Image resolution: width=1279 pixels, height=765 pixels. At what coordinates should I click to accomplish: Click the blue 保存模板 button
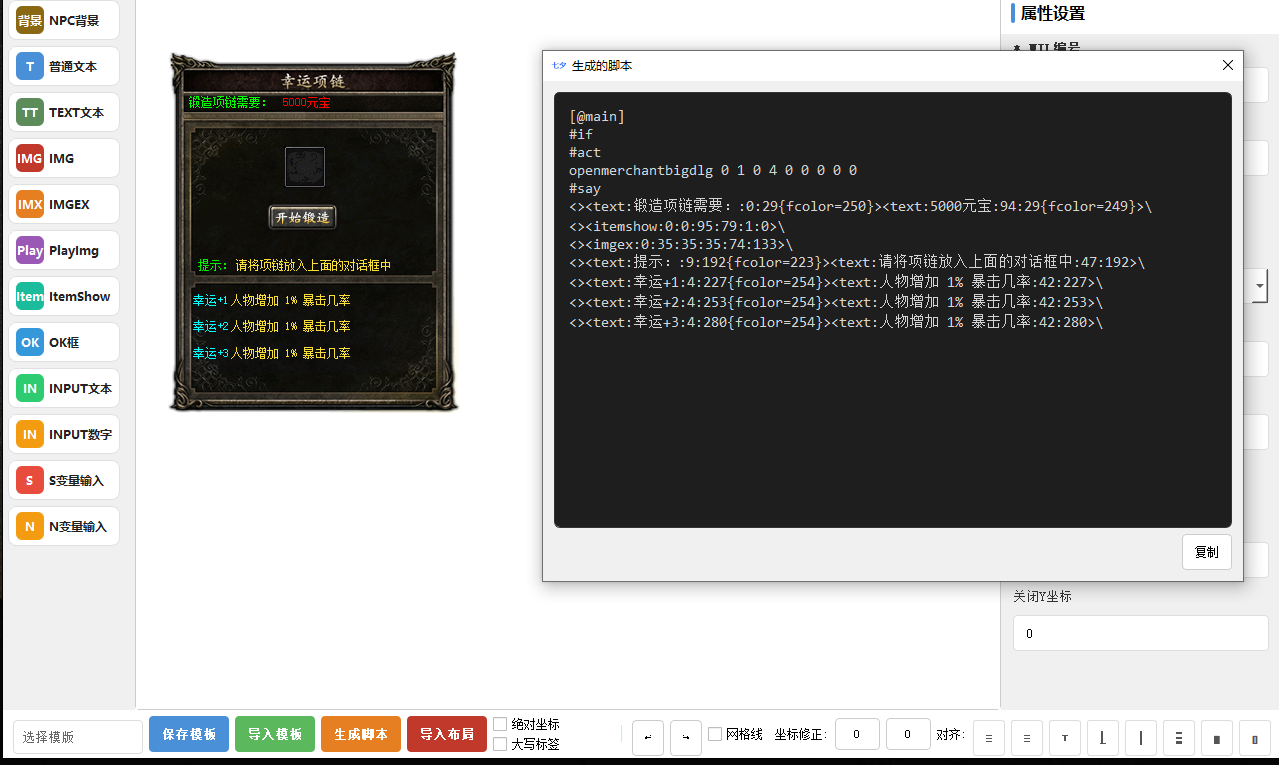pyautogui.click(x=189, y=734)
